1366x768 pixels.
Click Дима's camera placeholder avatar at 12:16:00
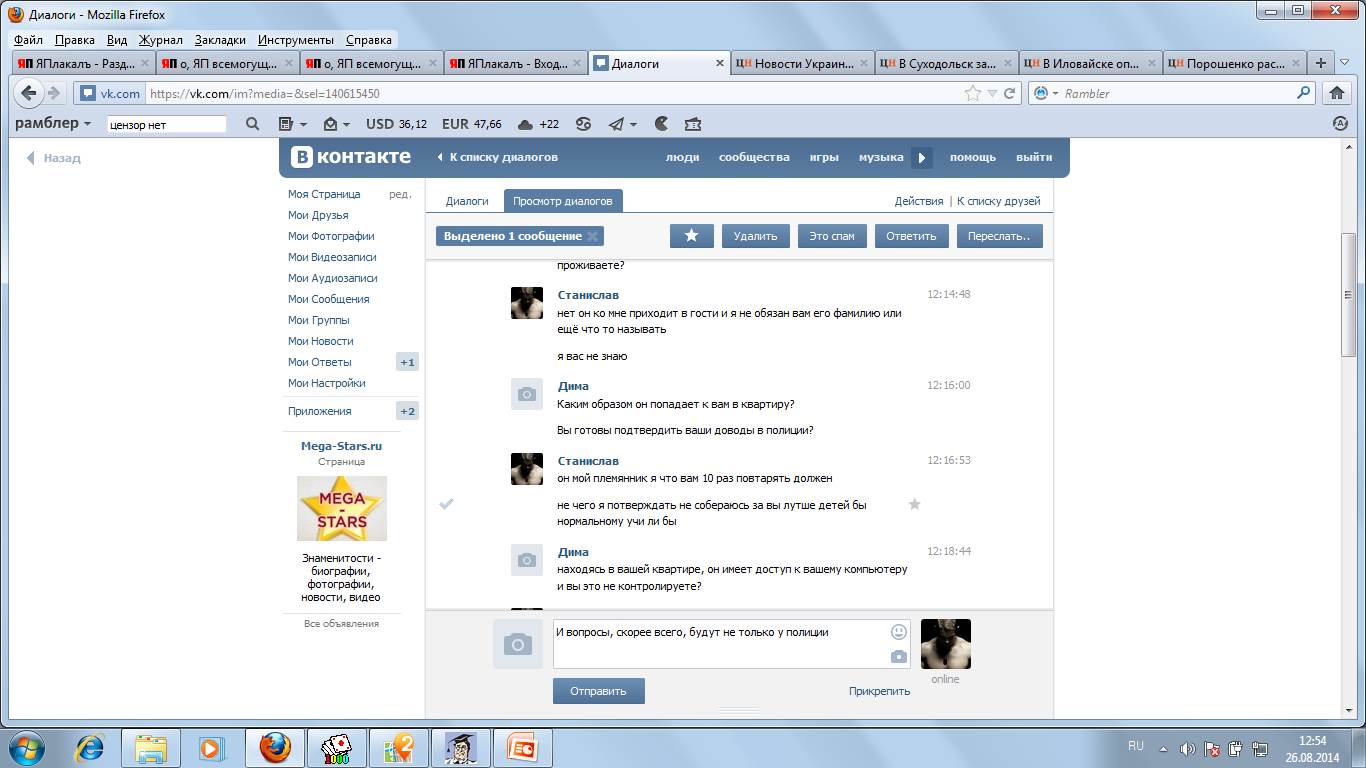pos(527,394)
